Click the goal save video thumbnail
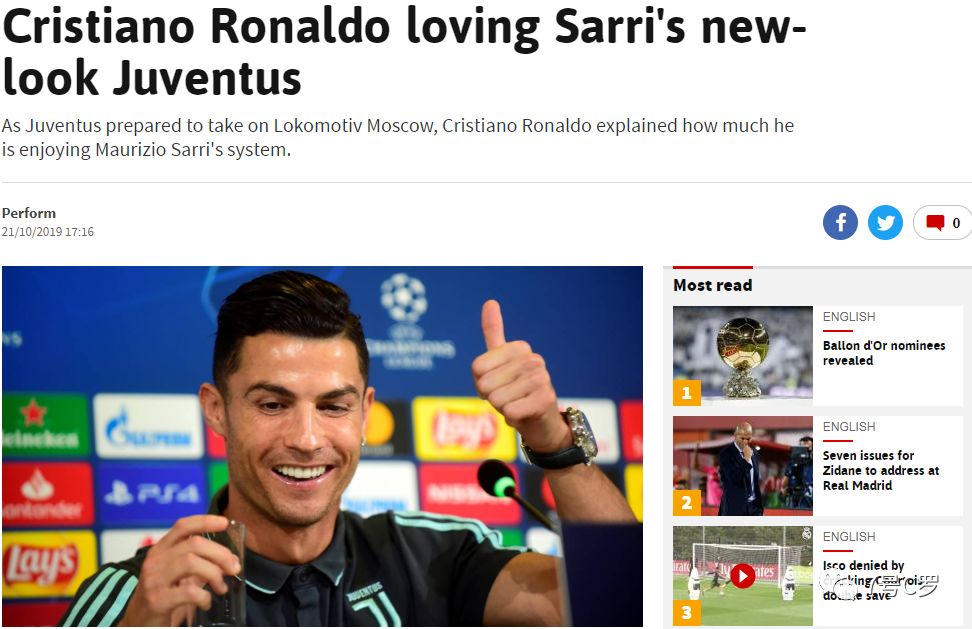 pyautogui.click(x=743, y=576)
